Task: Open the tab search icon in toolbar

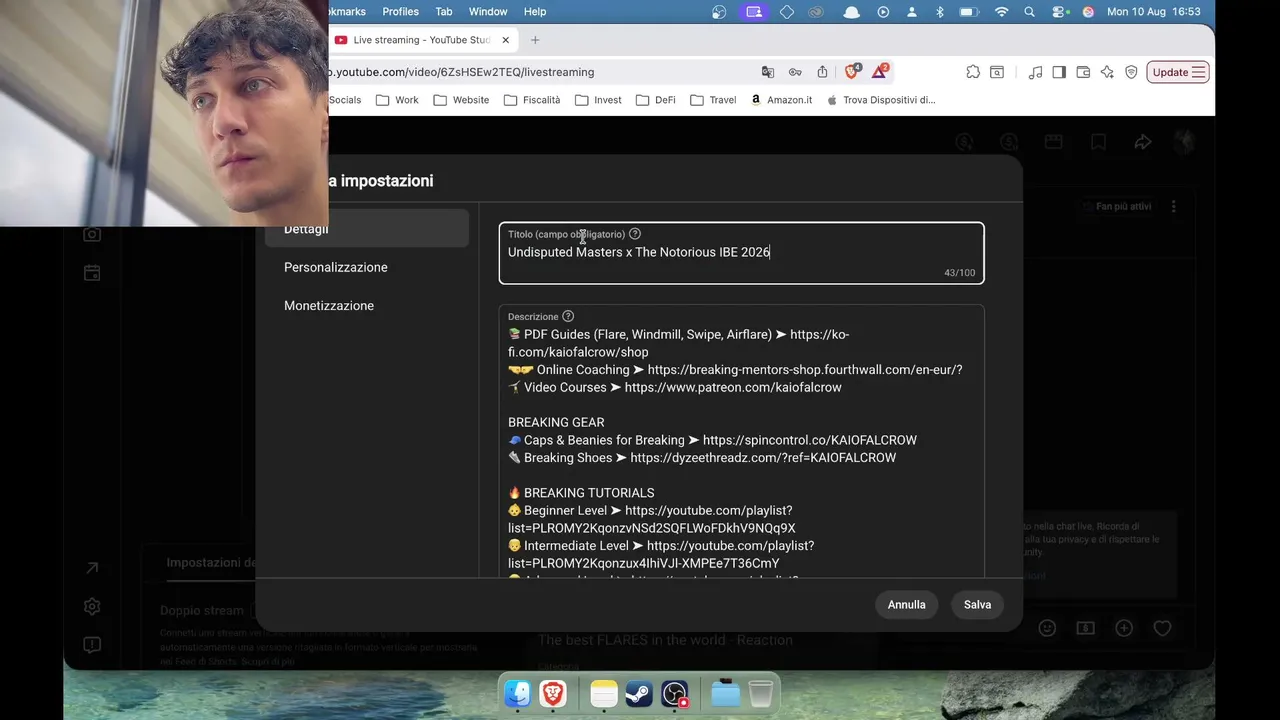Action: coord(997,72)
